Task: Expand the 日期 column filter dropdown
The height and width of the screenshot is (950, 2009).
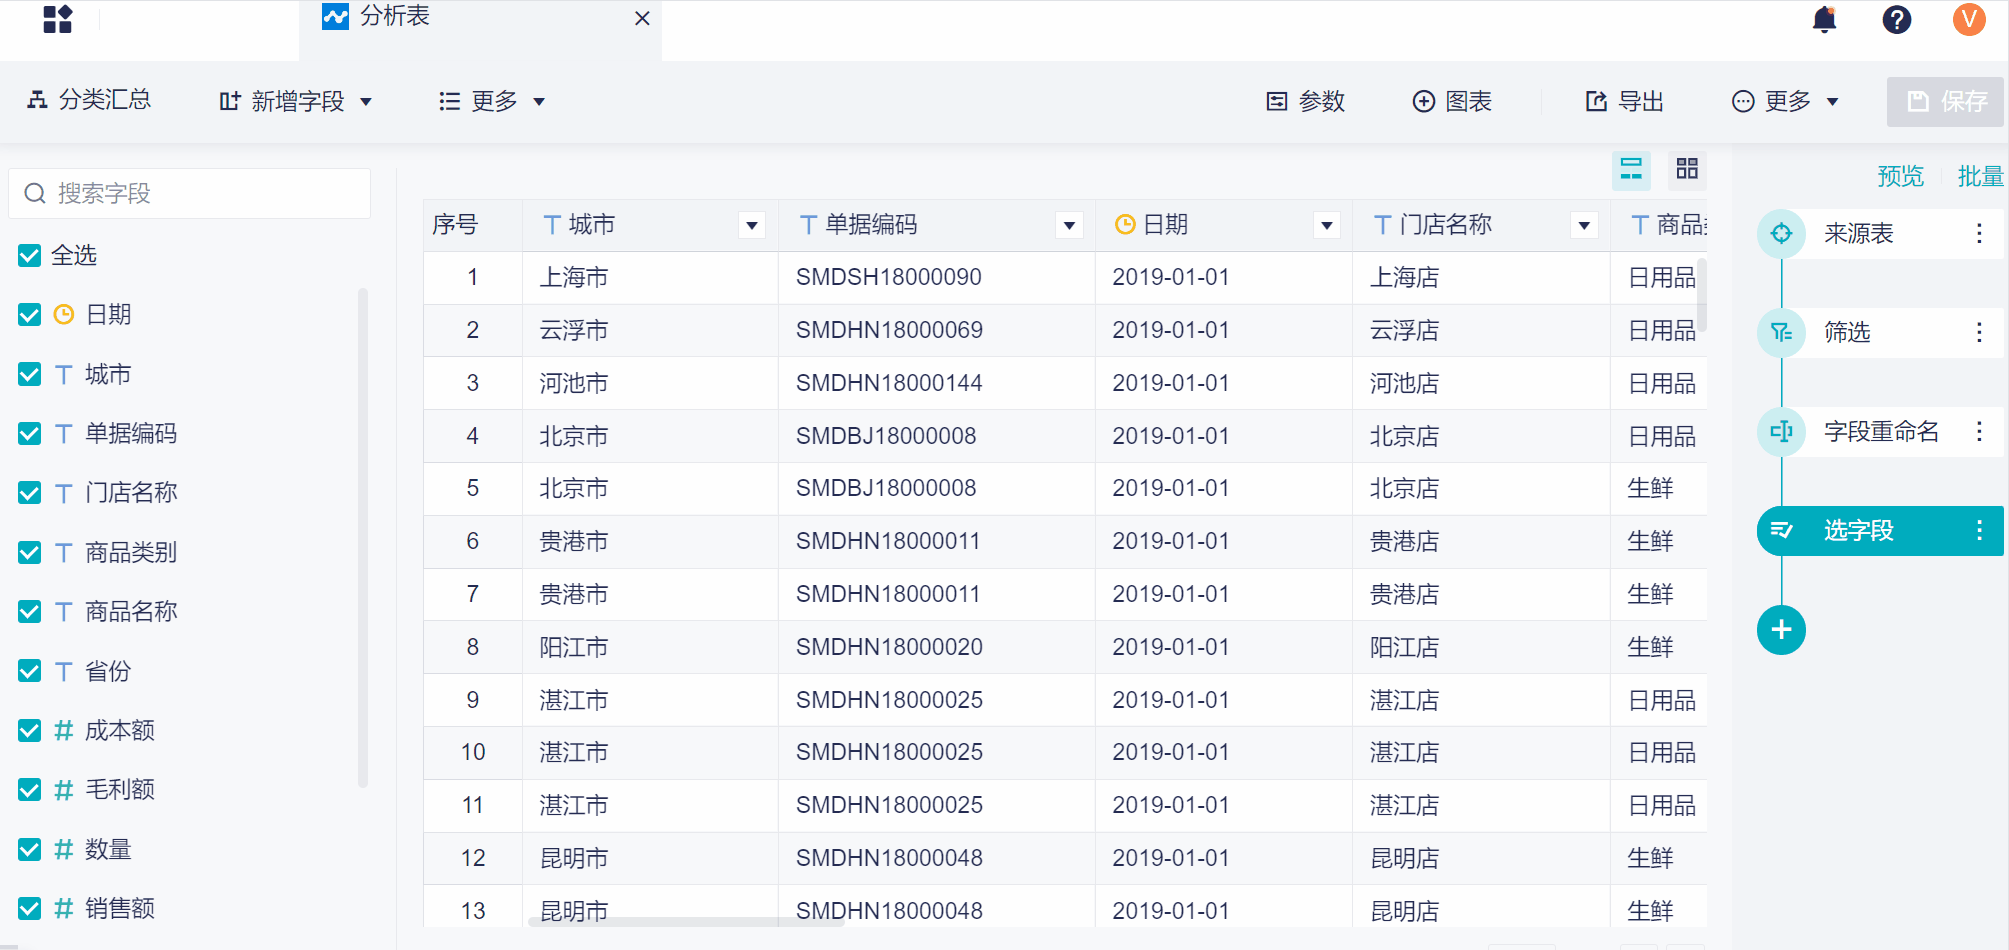Action: 1327,225
